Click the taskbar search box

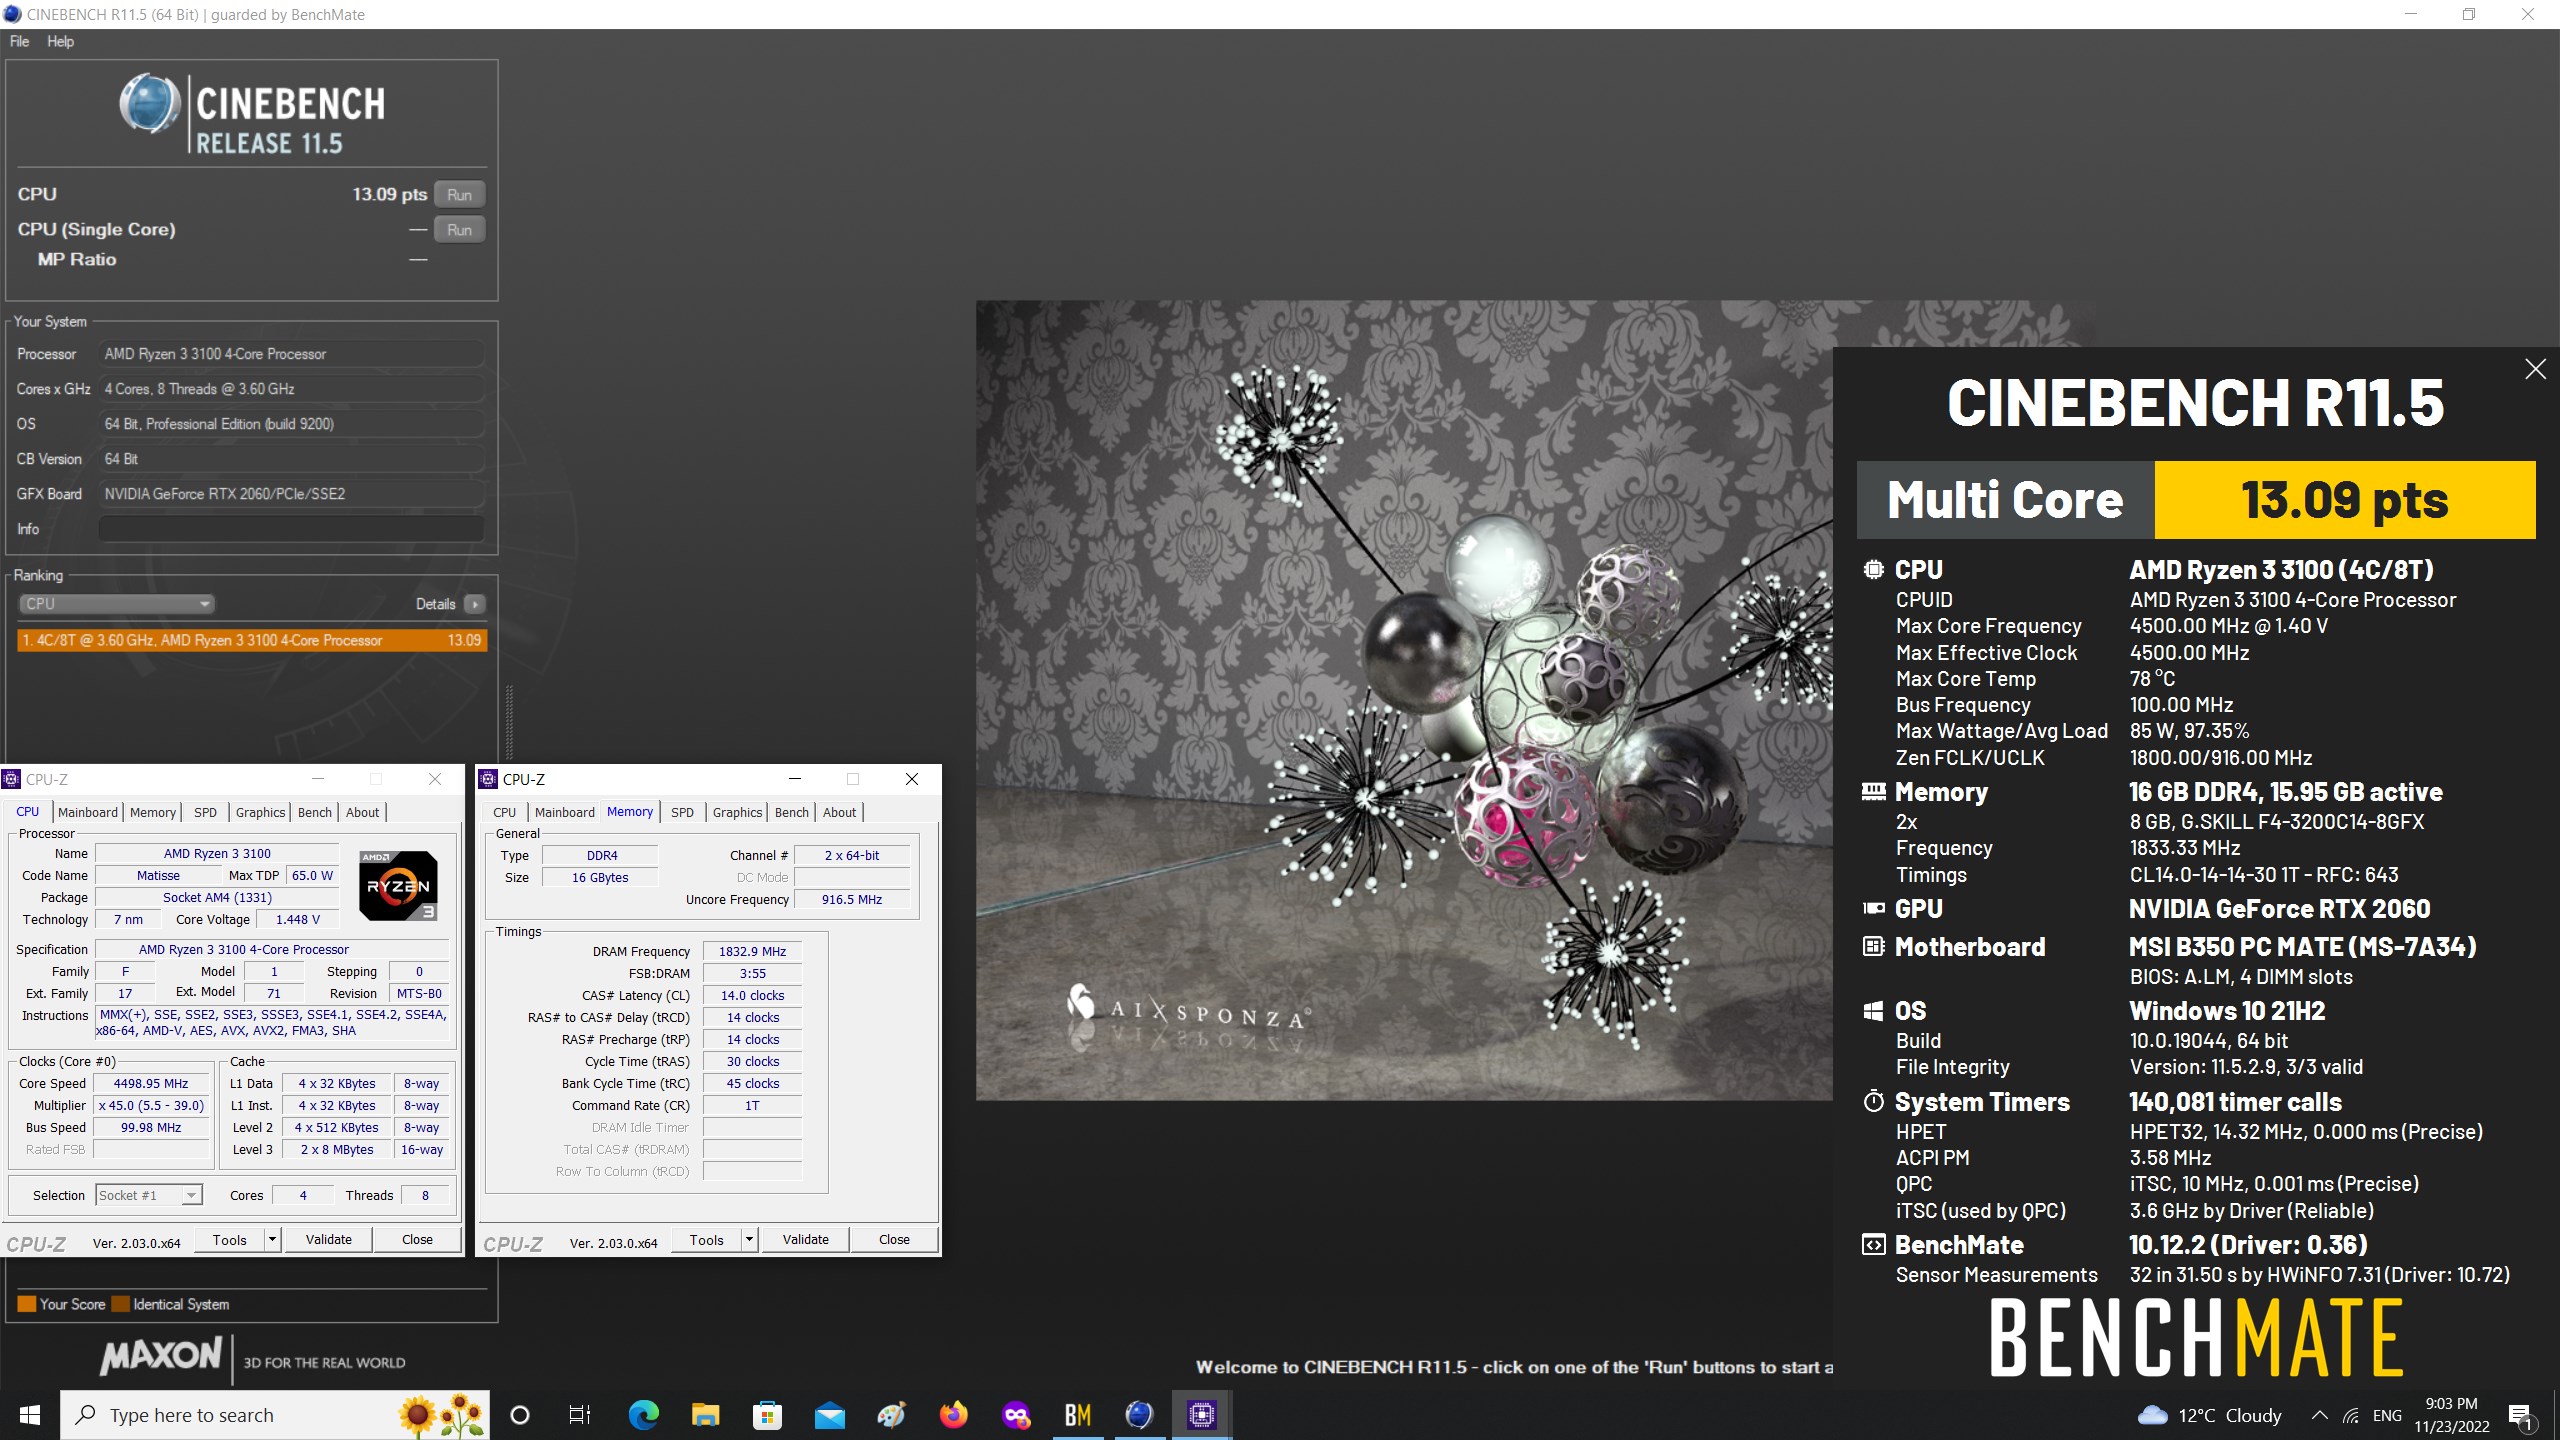[x=275, y=1415]
